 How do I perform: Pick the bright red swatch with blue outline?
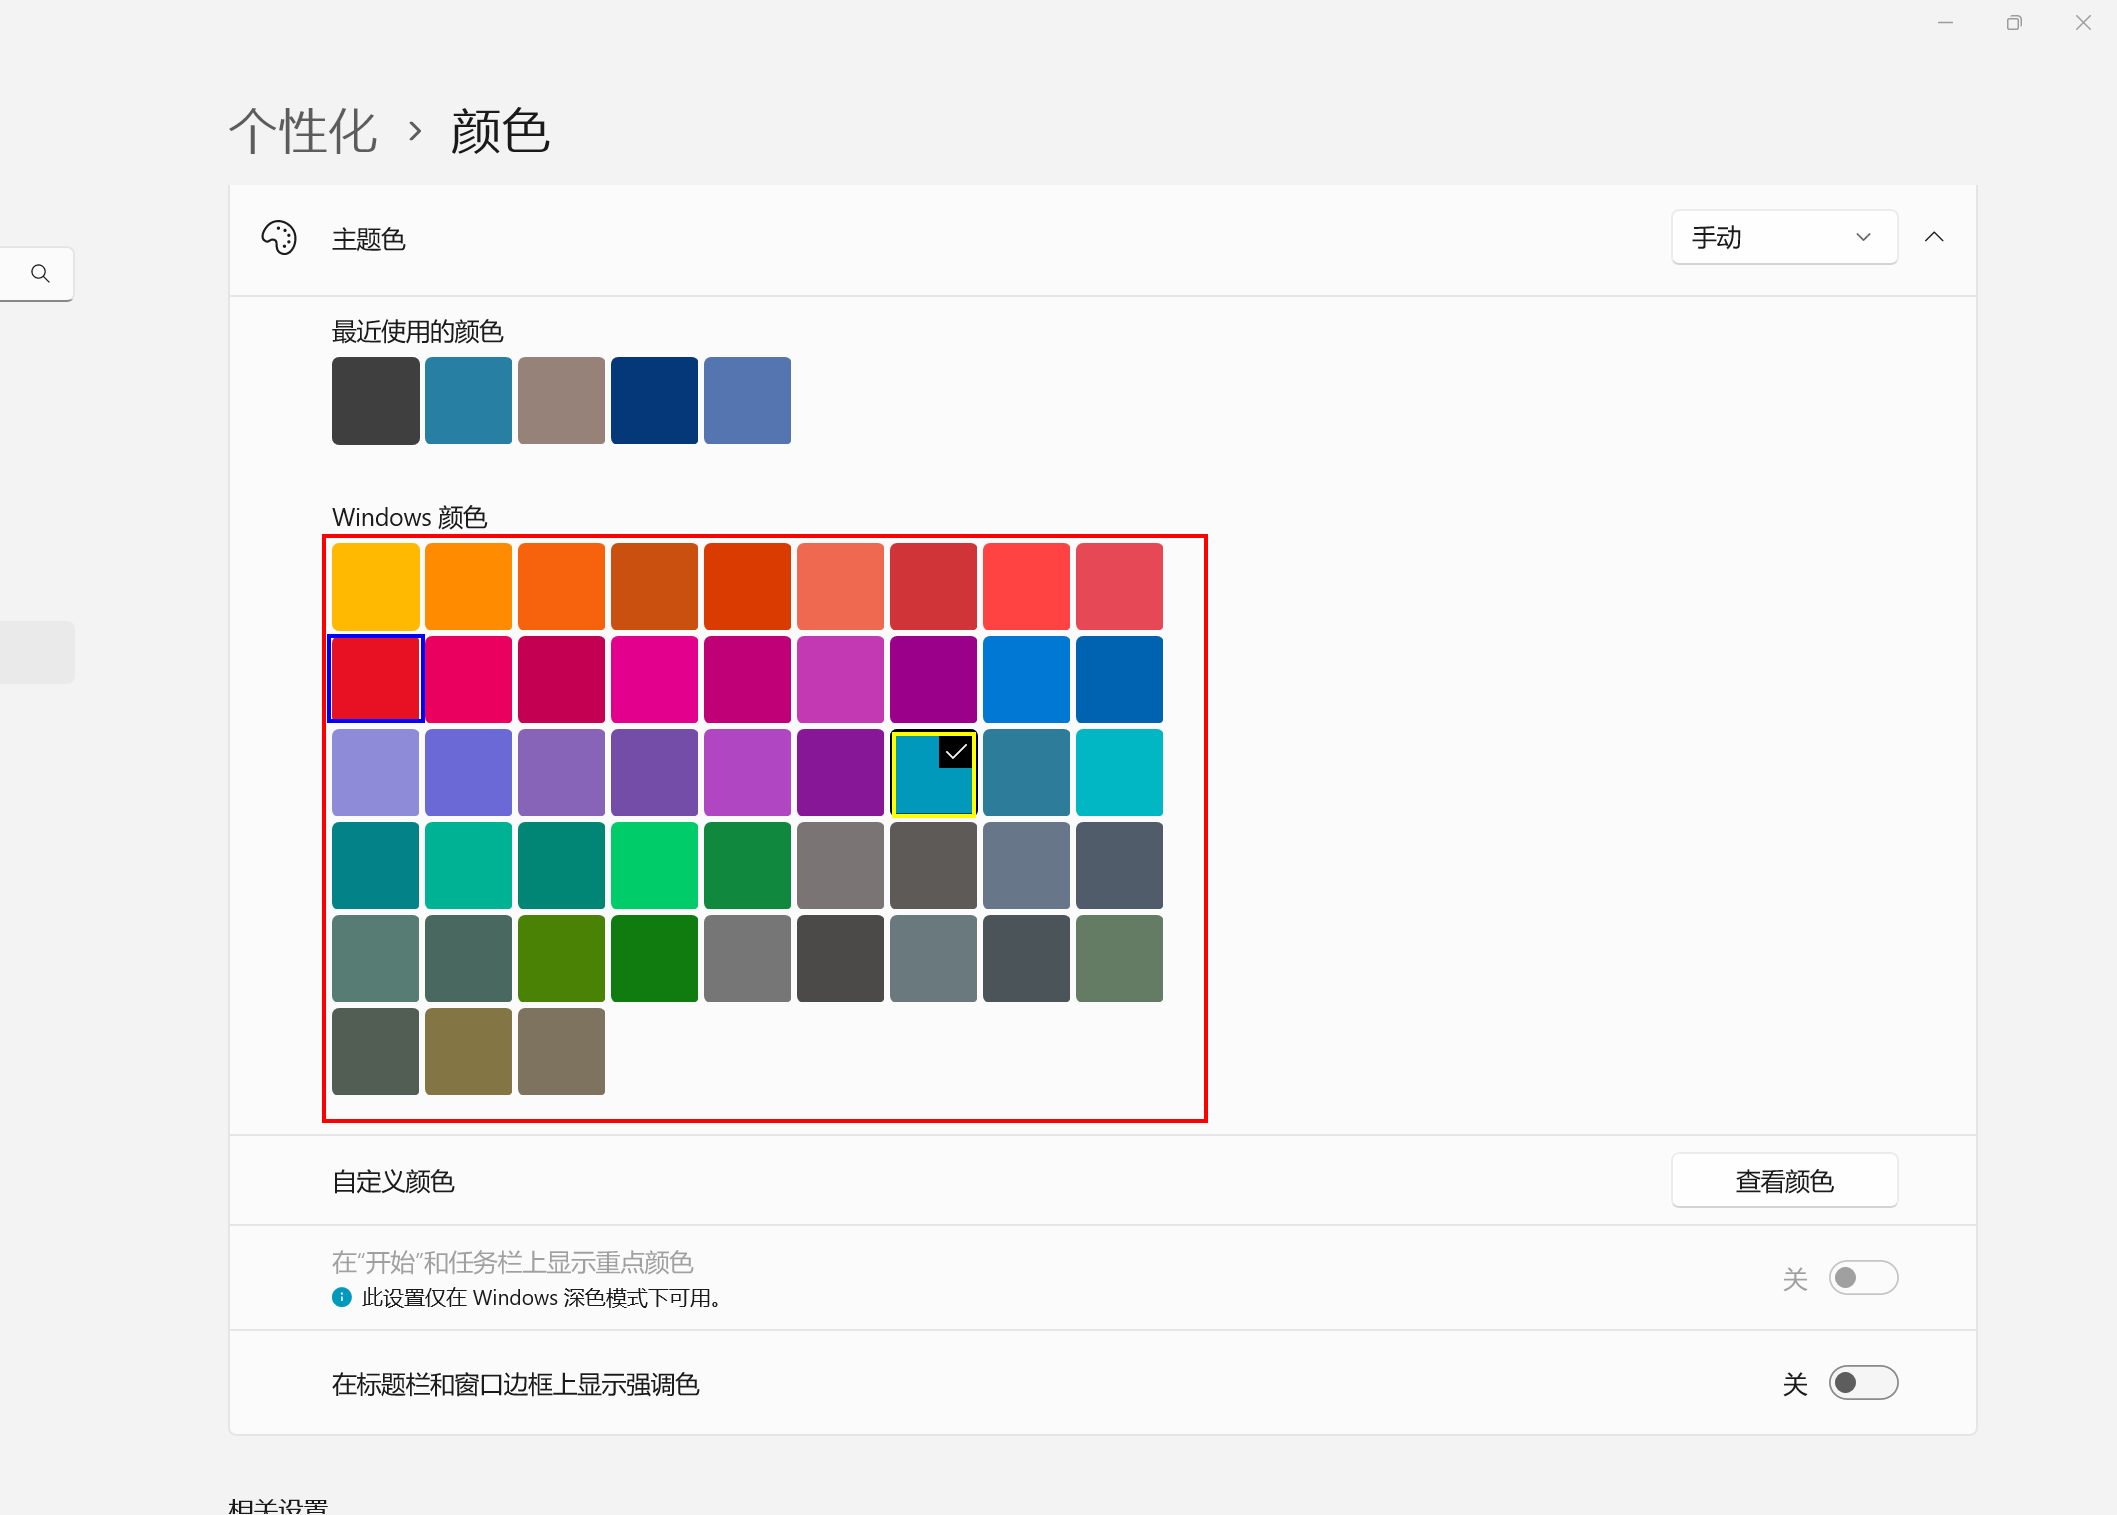375,679
